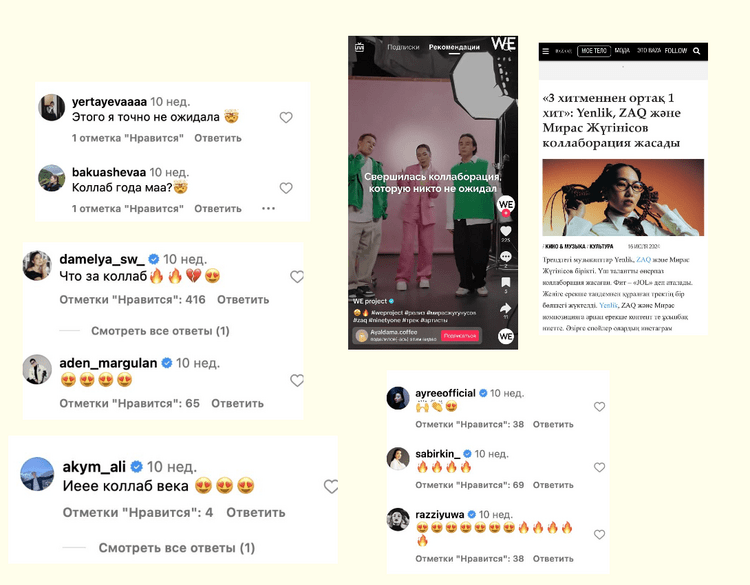
Task: Click the search magnifier on article header
Action: pyautogui.click(x=696, y=51)
